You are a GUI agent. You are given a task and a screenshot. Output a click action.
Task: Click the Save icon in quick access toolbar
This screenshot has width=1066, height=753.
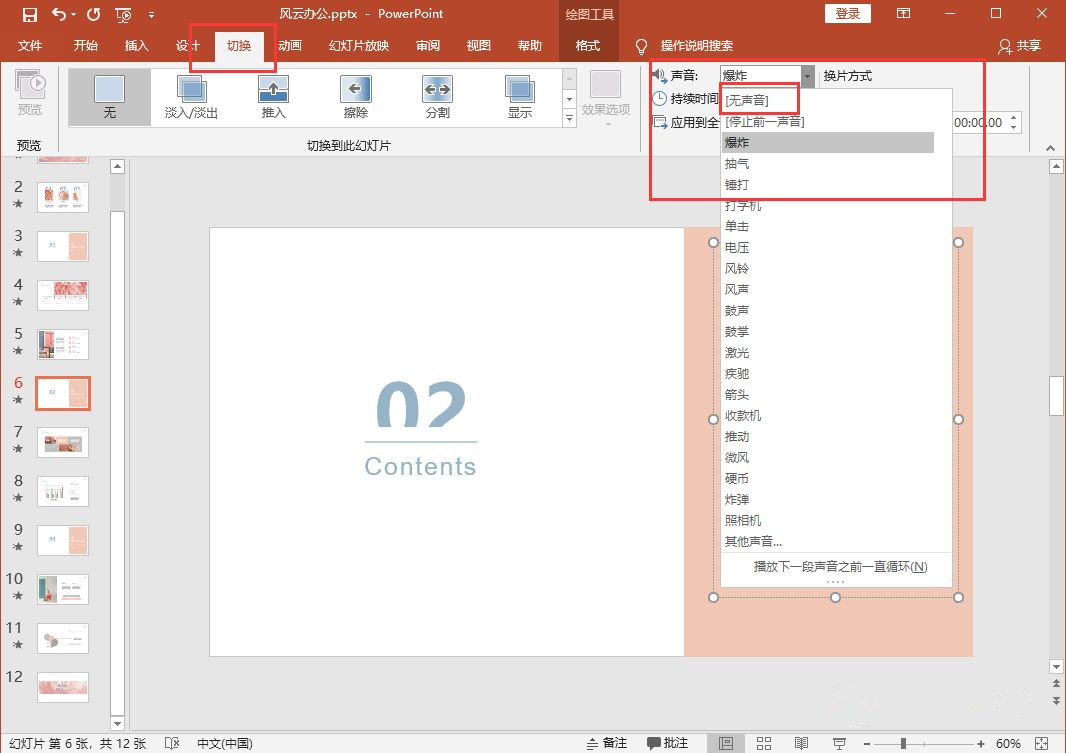(29, 14)
